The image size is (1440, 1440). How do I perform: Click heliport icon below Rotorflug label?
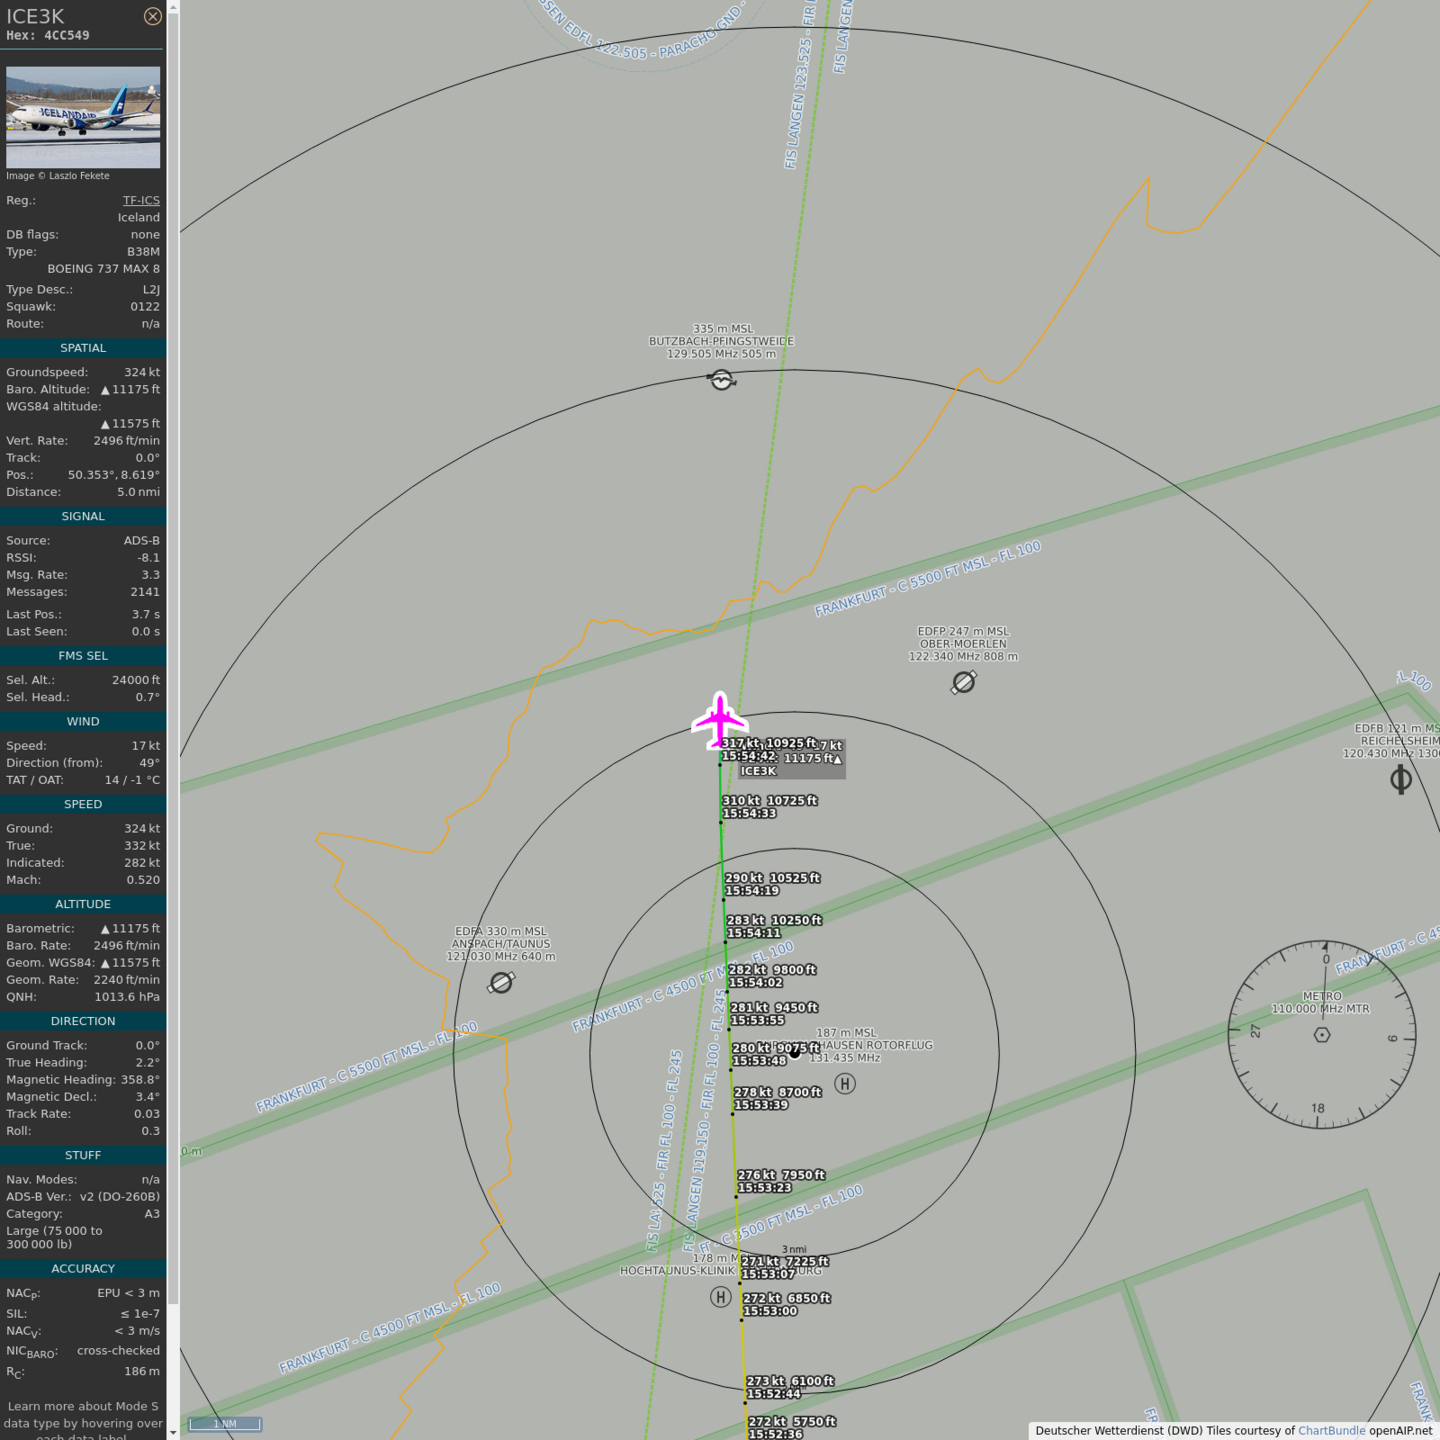click(x=845, y=1084)
